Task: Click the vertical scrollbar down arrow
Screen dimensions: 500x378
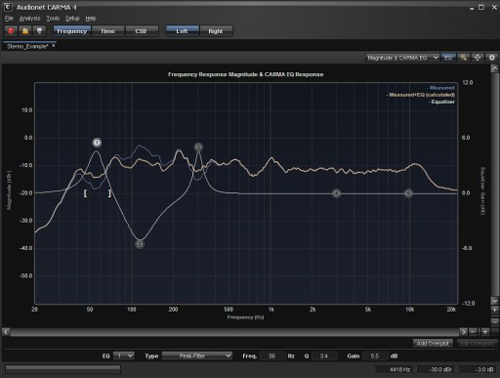Action: (494, 301)
